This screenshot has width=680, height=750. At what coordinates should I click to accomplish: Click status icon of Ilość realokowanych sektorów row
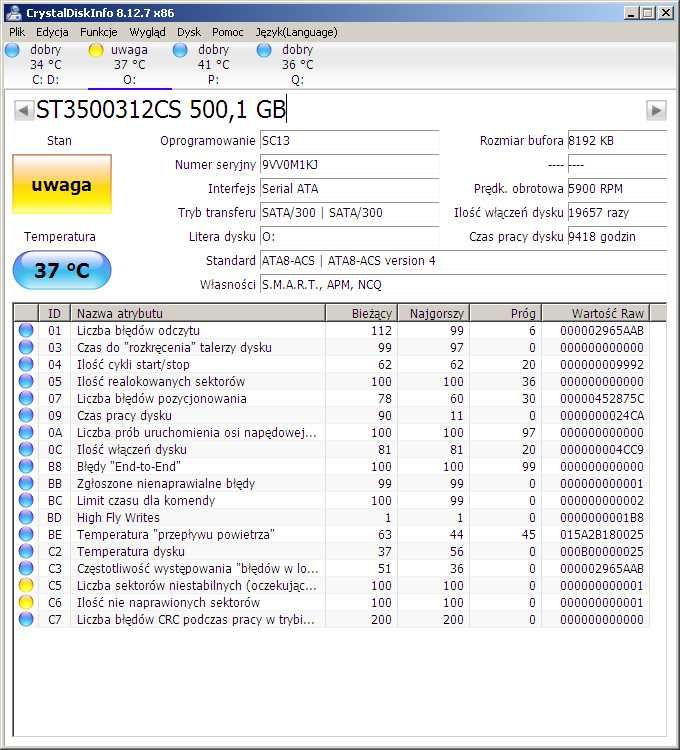pos(26,381)
